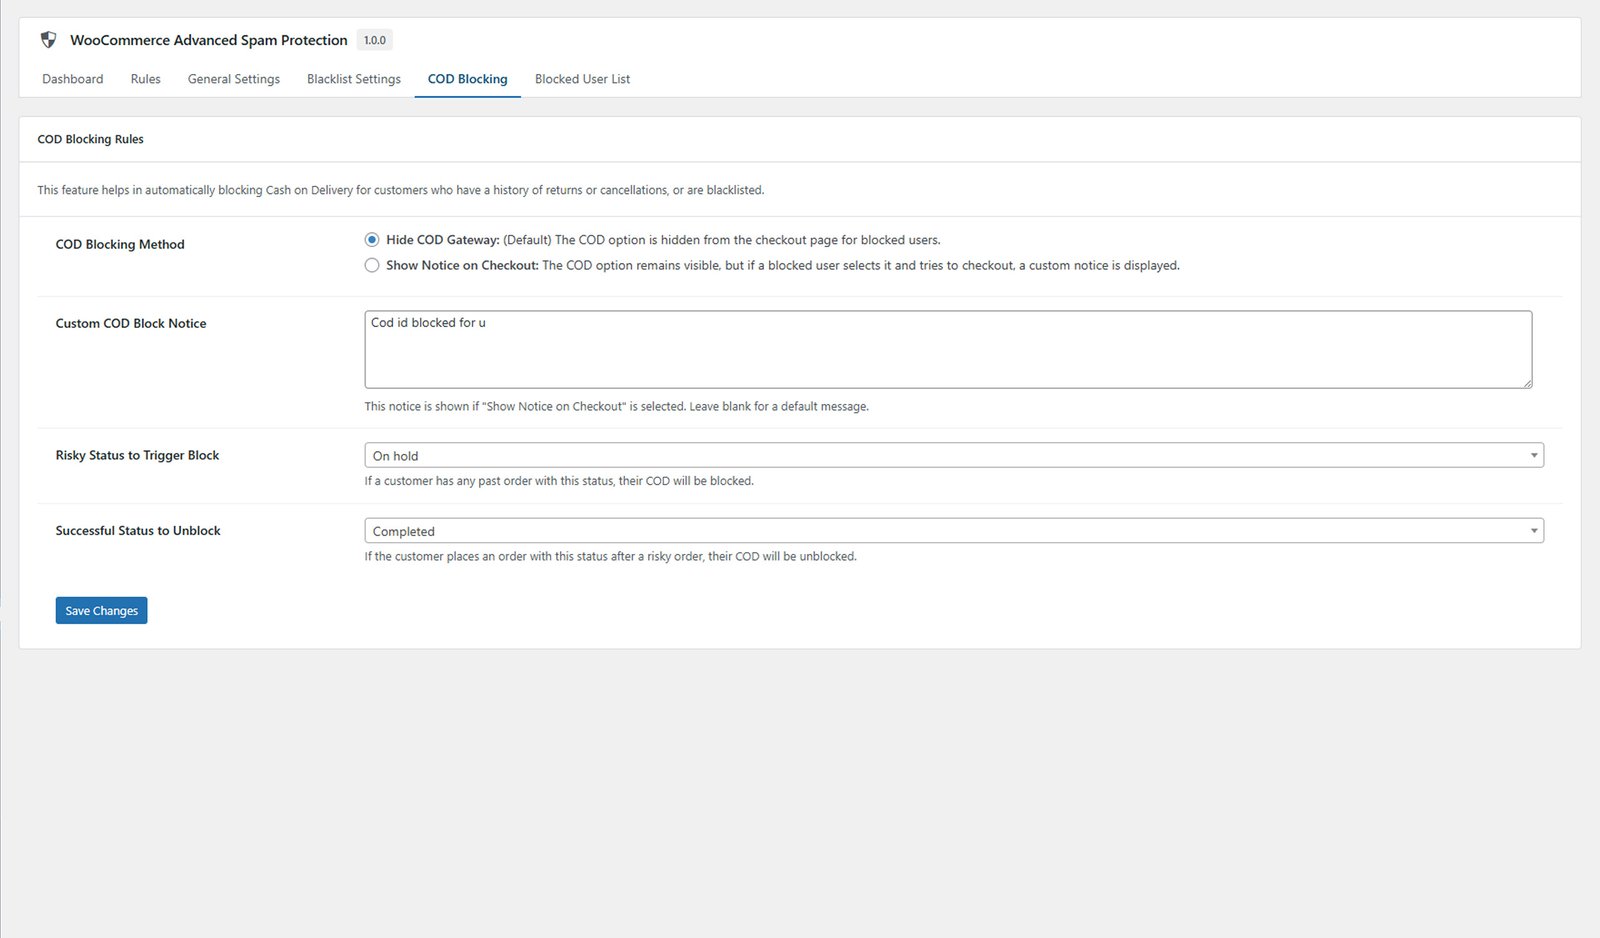The height and width of the screenshot is (938, 1600).
Task: Select the COD Blocking tab
Action: 467,79
